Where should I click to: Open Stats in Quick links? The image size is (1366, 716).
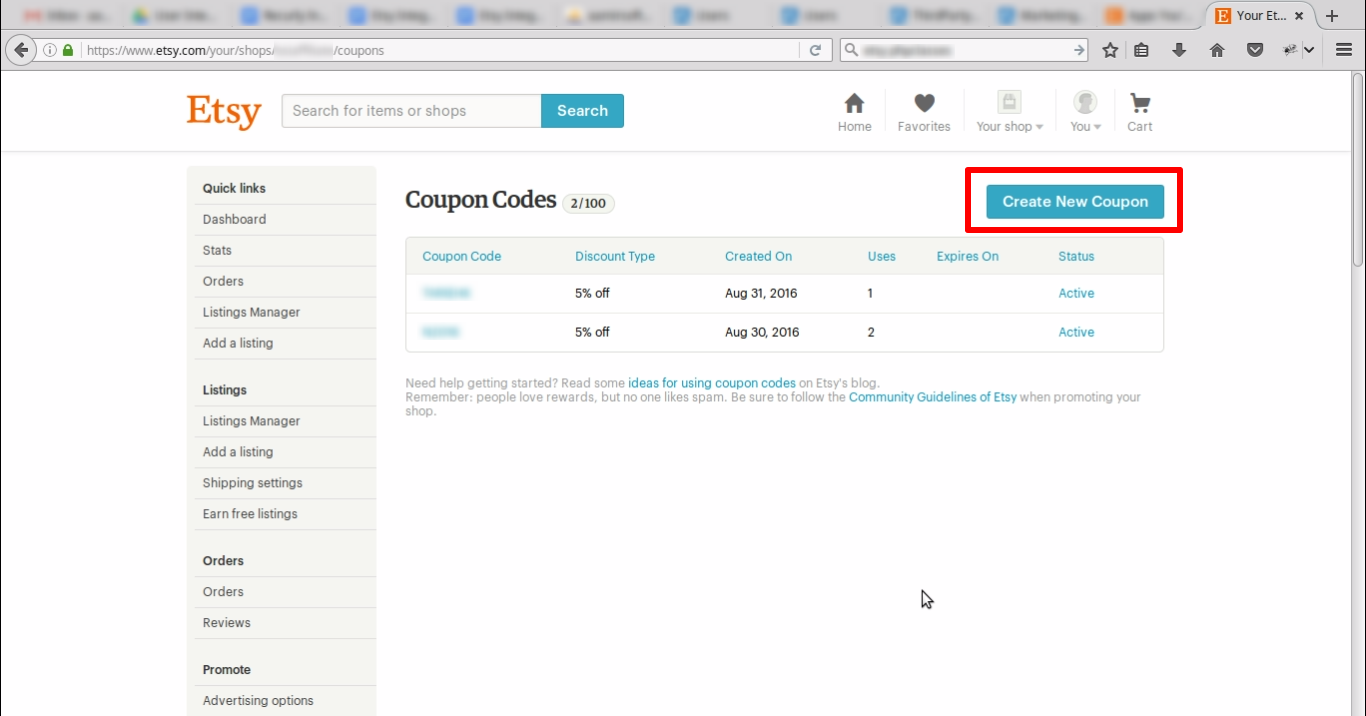pos(217,250)
